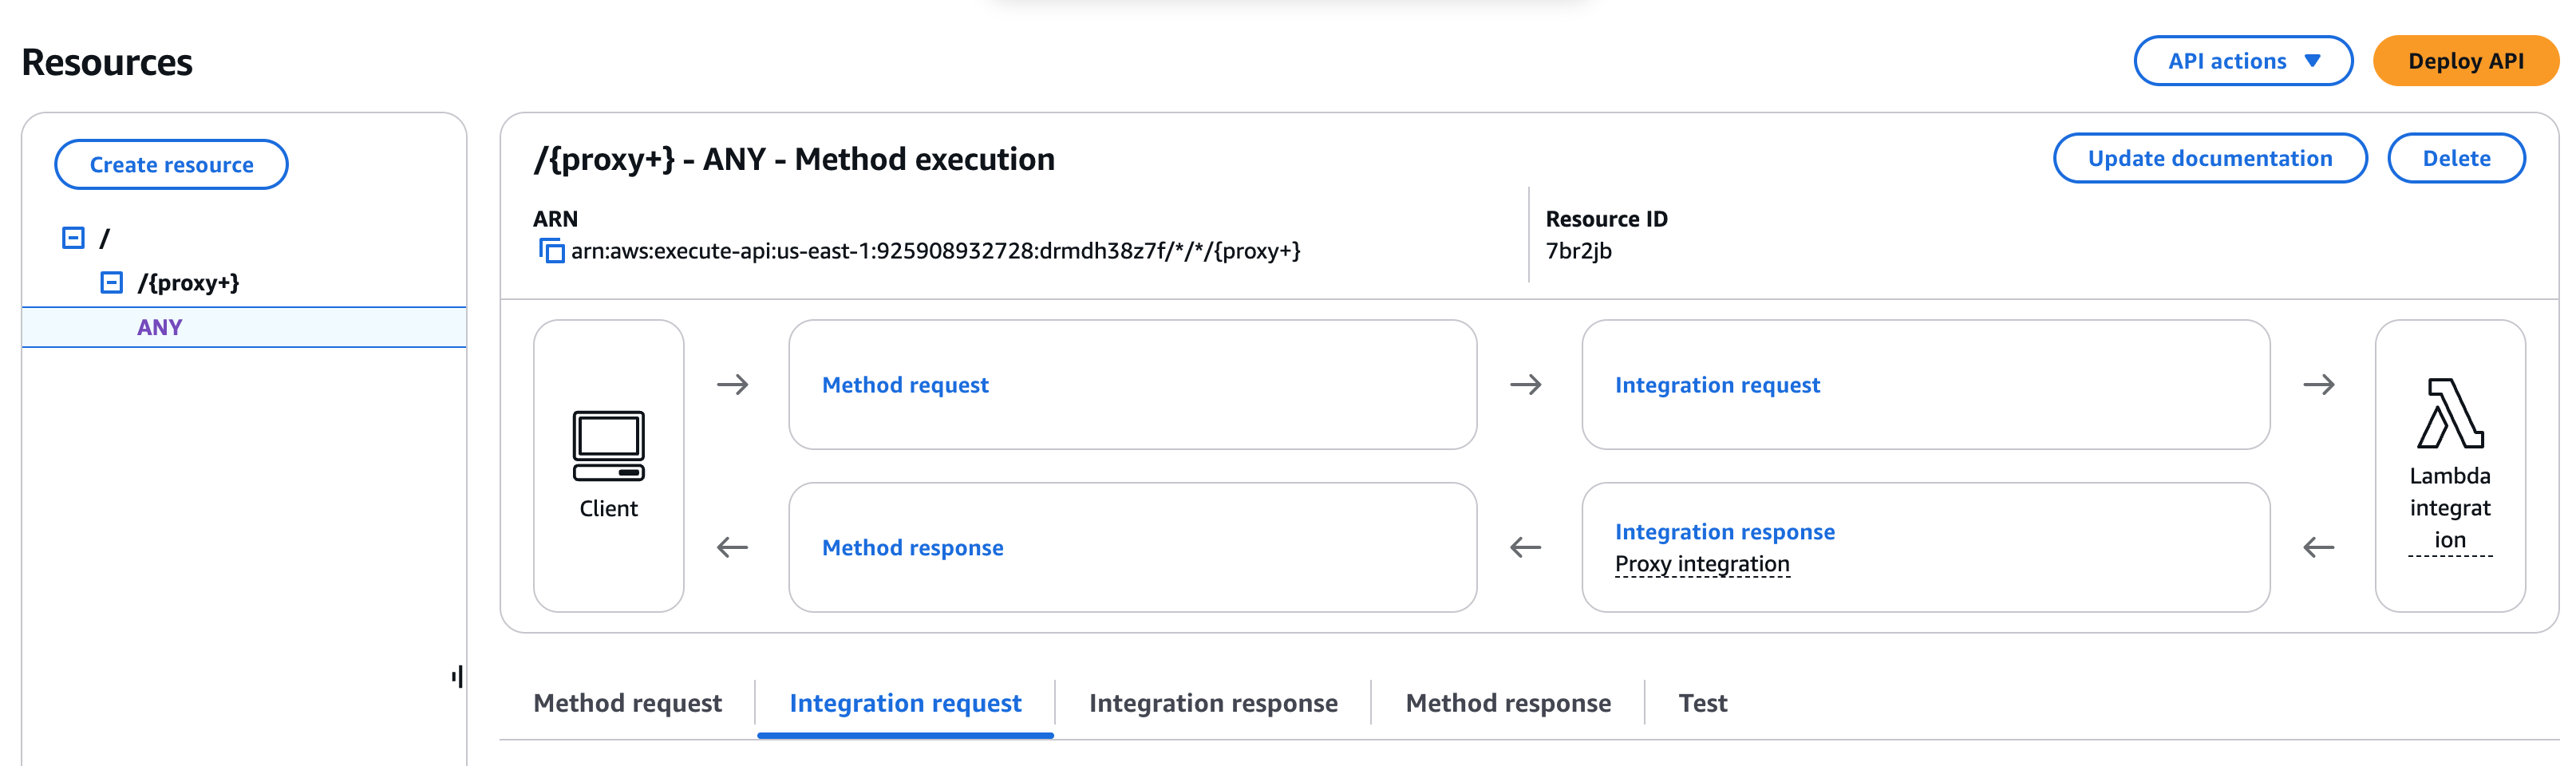Open Integration response link in diagram

pyautogui.click(x=1724, y=532)
